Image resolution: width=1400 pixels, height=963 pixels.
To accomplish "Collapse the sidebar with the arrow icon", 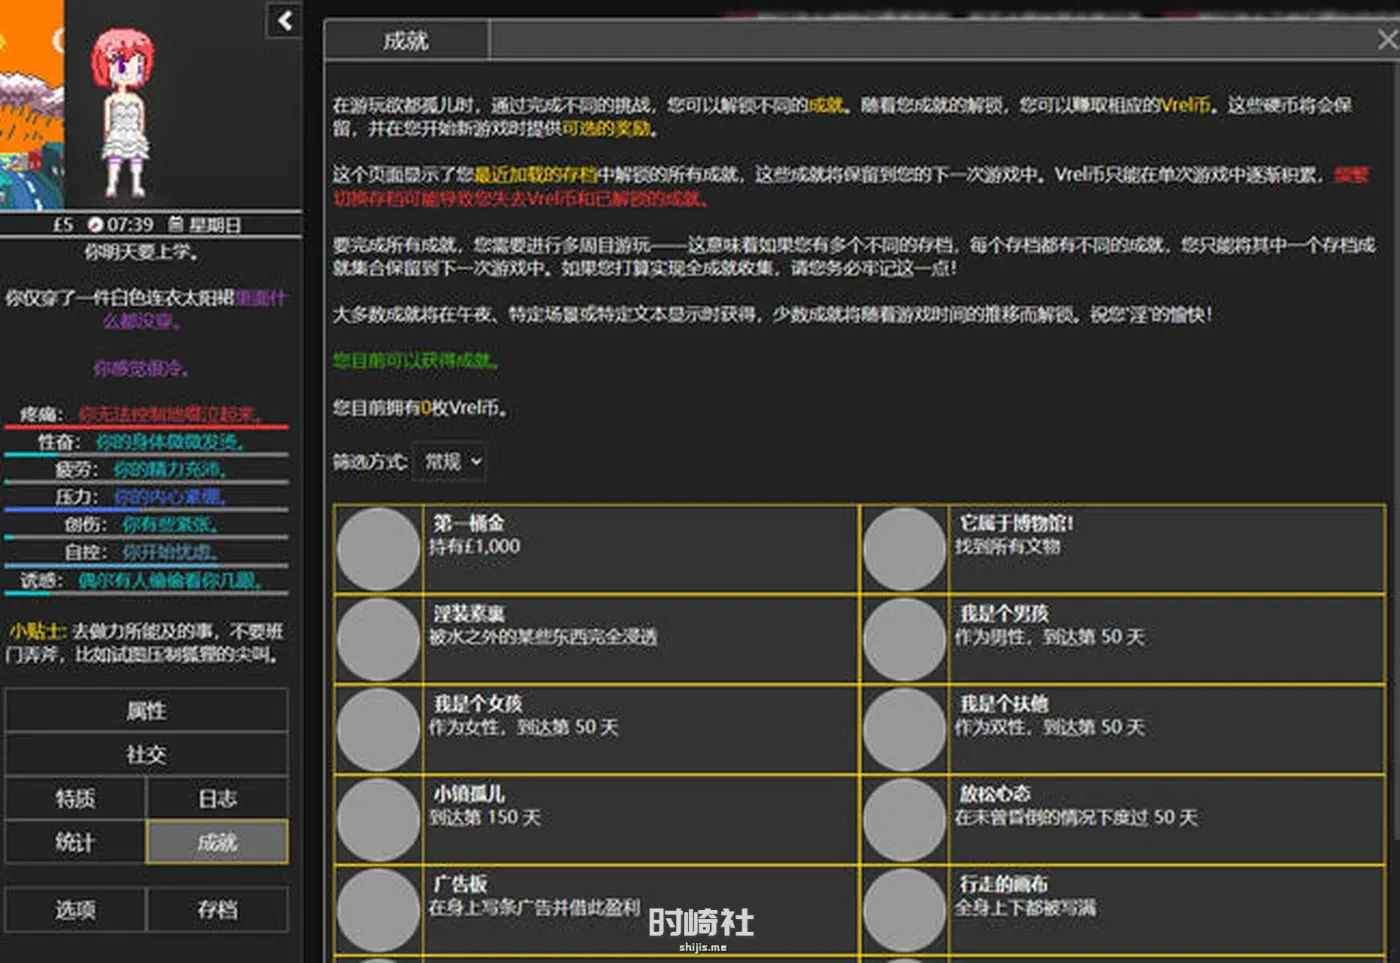I will (x=284, y=20).
